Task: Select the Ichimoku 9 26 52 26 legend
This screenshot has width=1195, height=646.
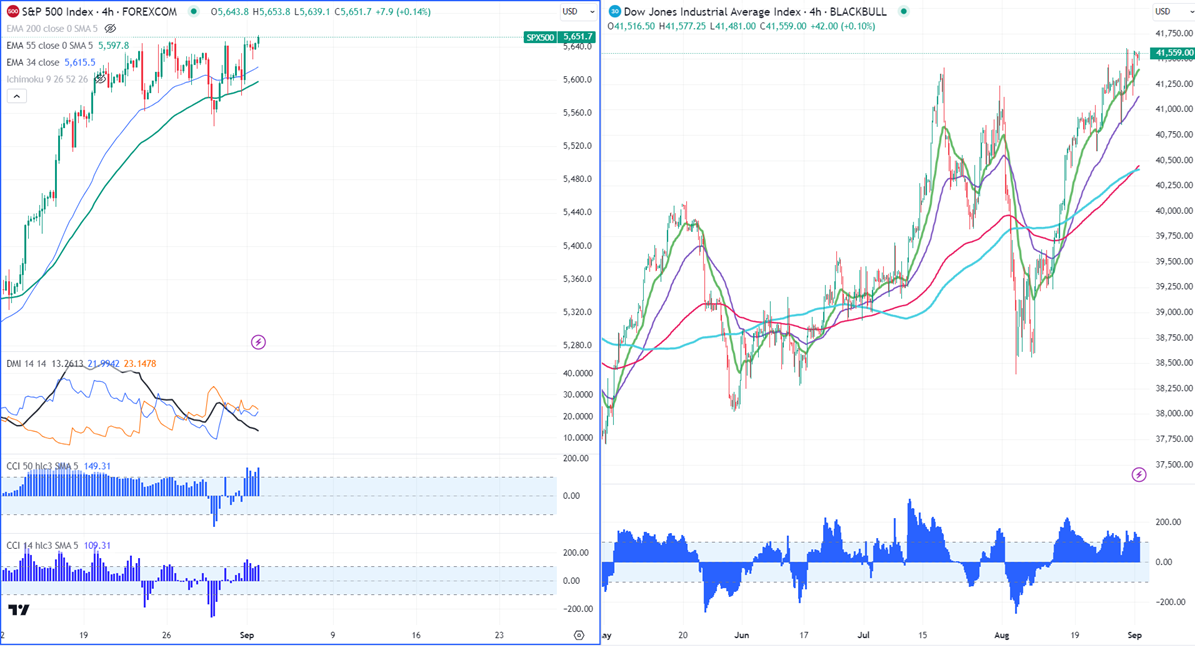Action: coord(47,79)
